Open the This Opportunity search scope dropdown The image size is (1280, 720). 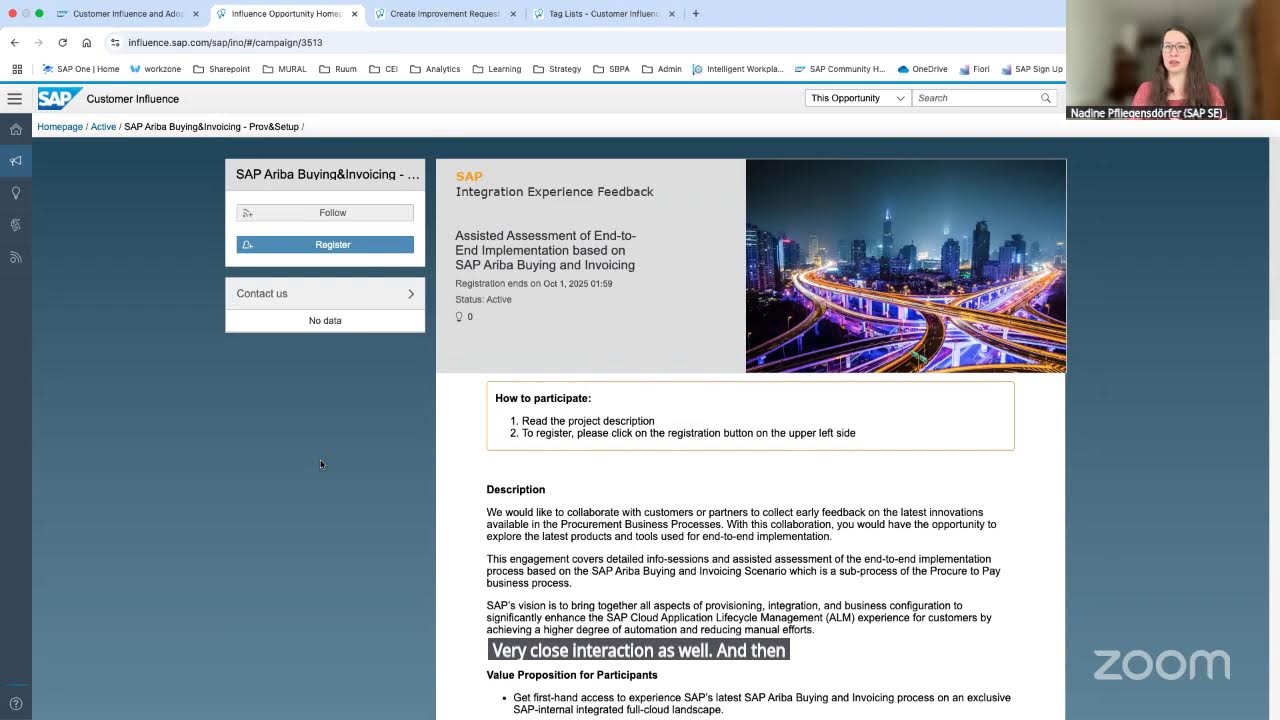pos(858,98)
